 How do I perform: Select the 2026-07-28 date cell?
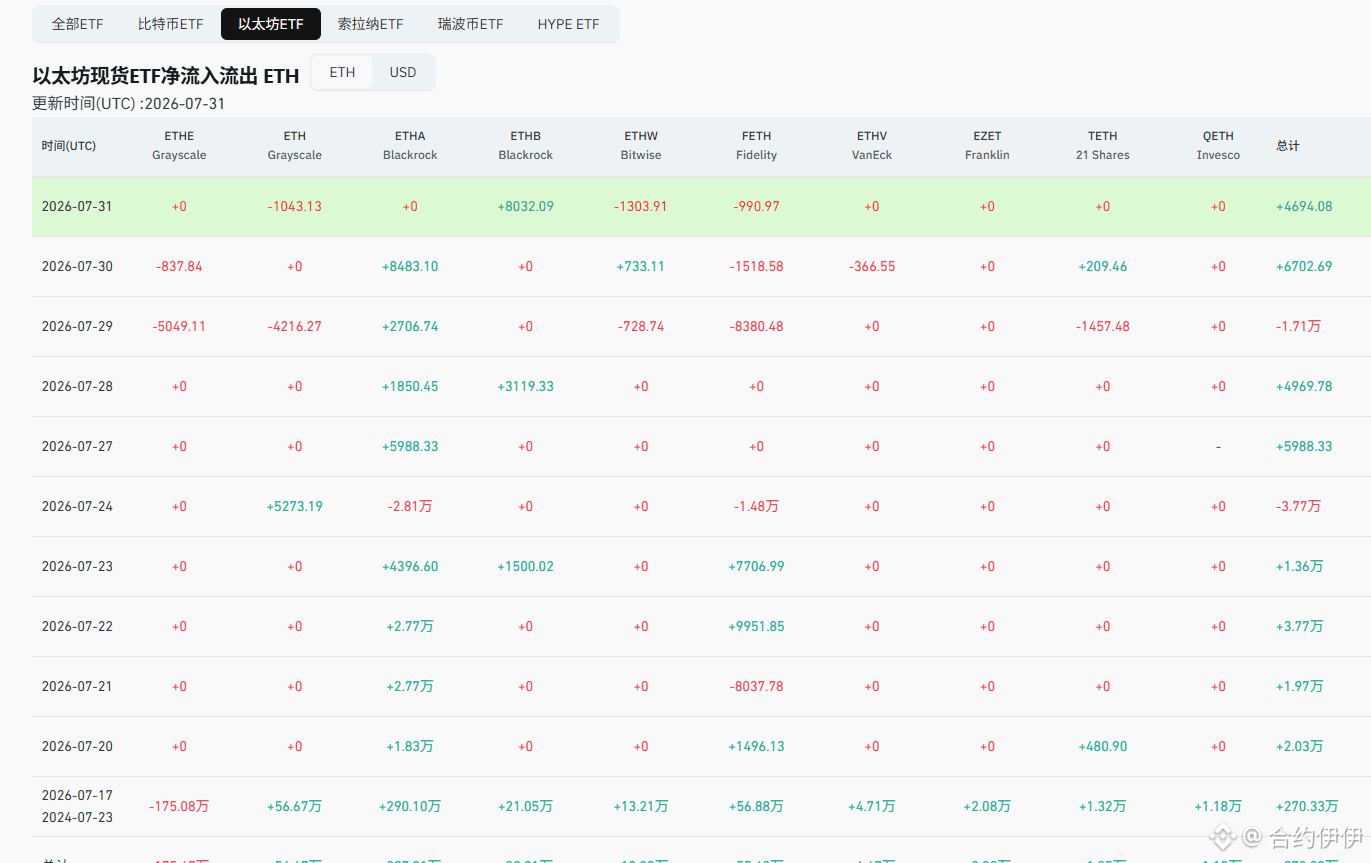(77, 387)
